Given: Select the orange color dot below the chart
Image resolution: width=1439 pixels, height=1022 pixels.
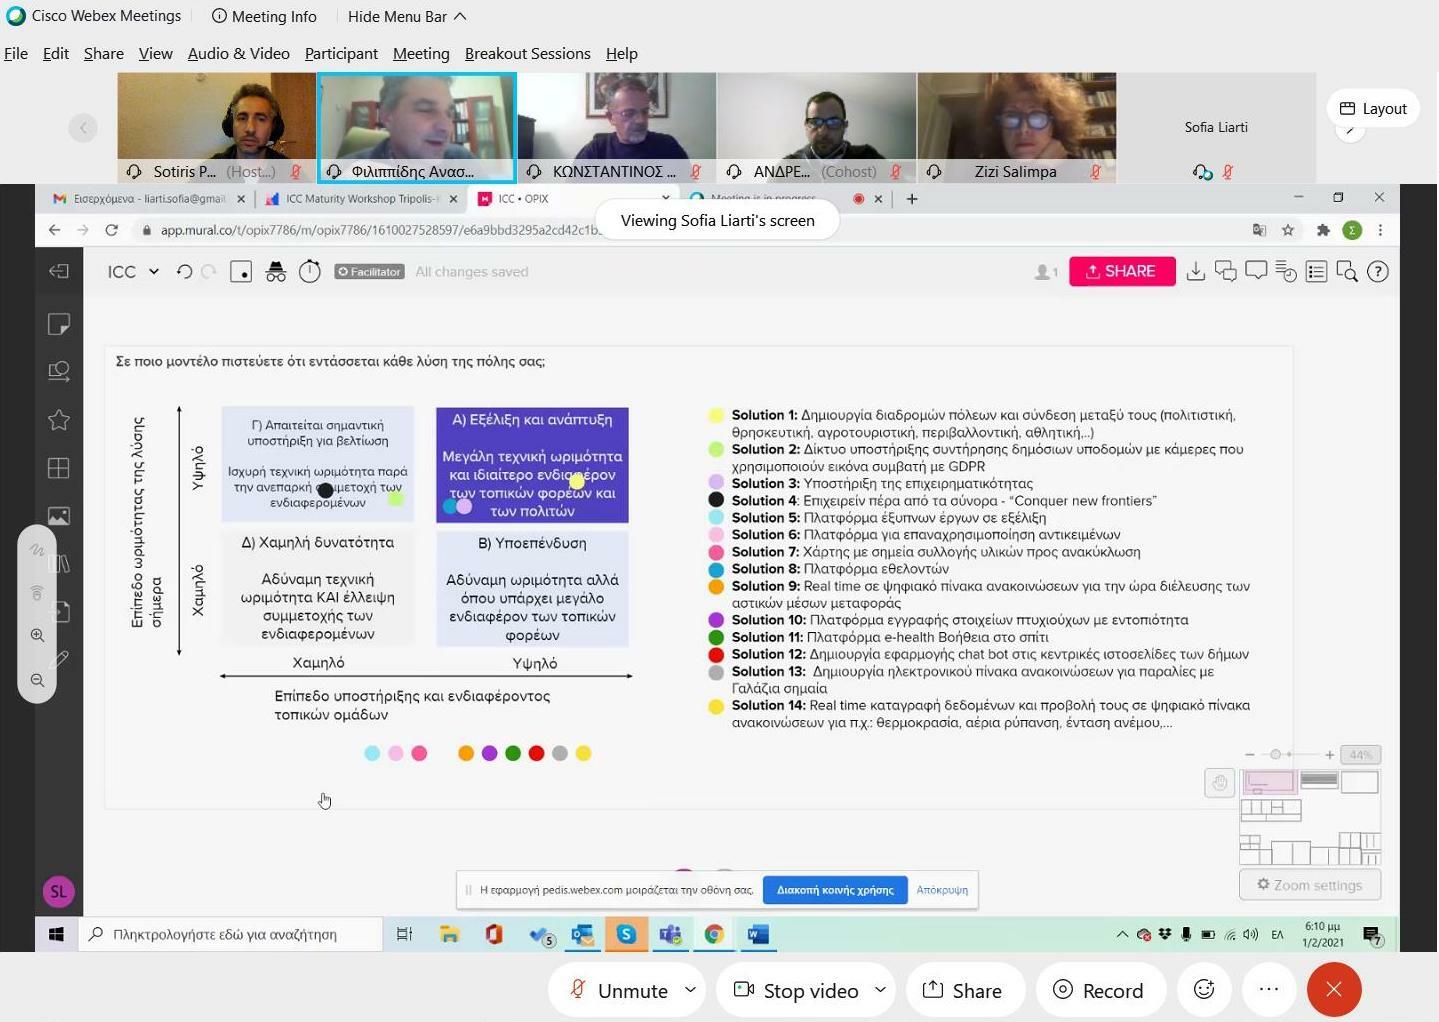Looking at the screenshot, I should tap(466, 753).
